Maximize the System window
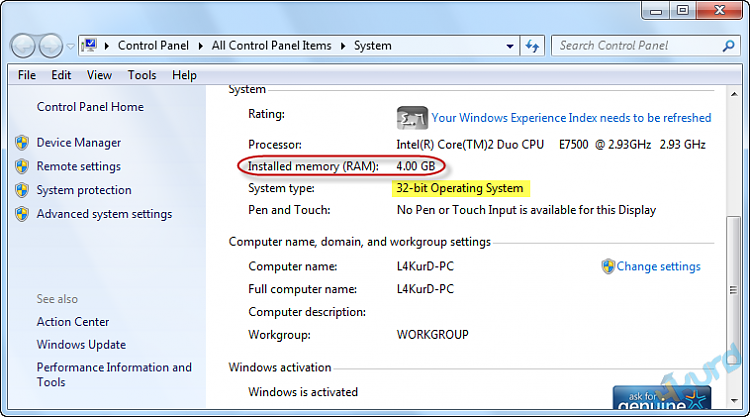Viewport: 750px width, 417px height. tap(683, 11)
